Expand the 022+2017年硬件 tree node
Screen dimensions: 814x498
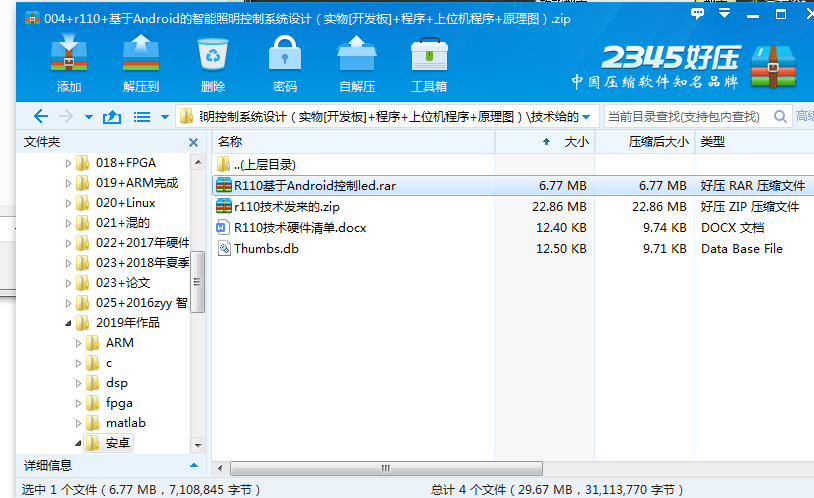click(68, 243)
